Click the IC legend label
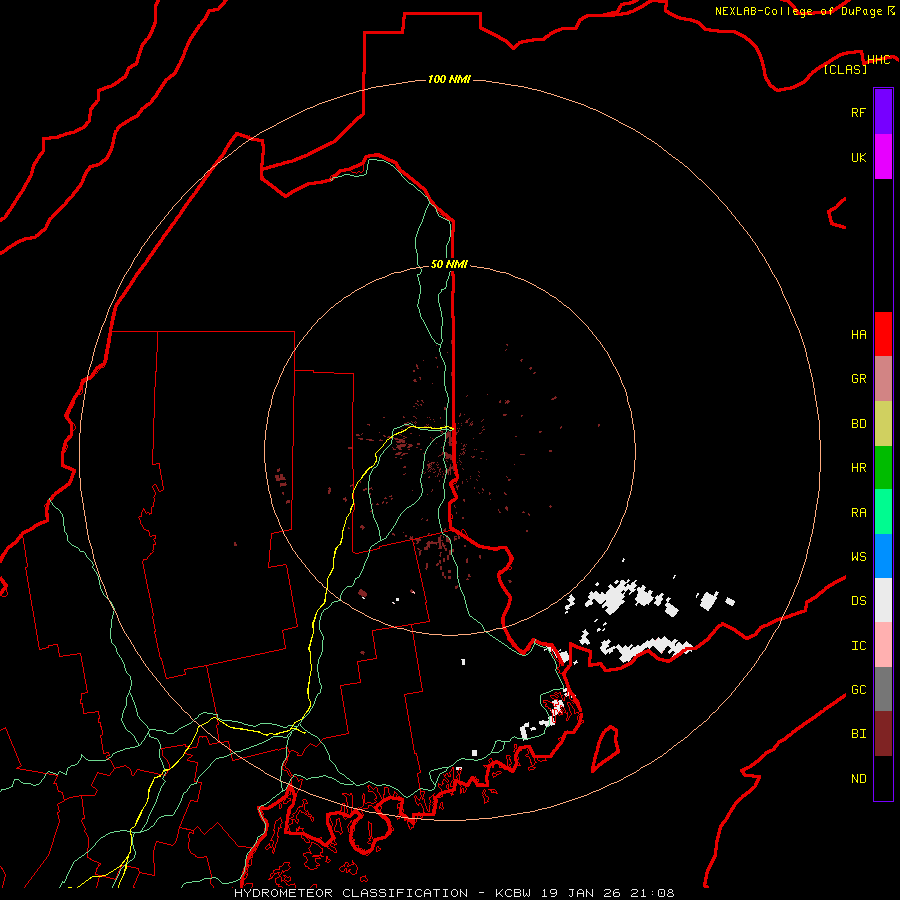The width and height of the screenshot is (900, 900). pos(858,646)
